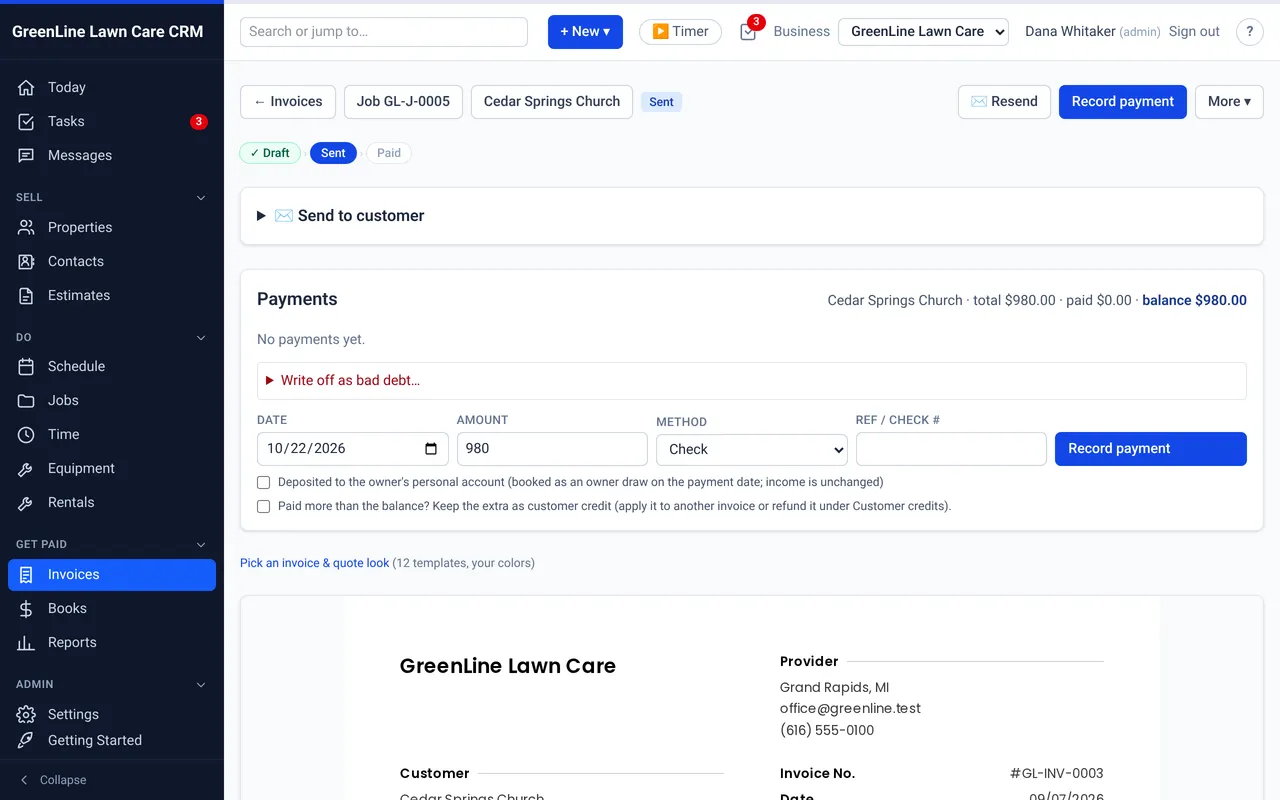1280x800 pixels.
Task: Open the Tasks checkbox icon in sidebar
Action: [x=27, y=122]
